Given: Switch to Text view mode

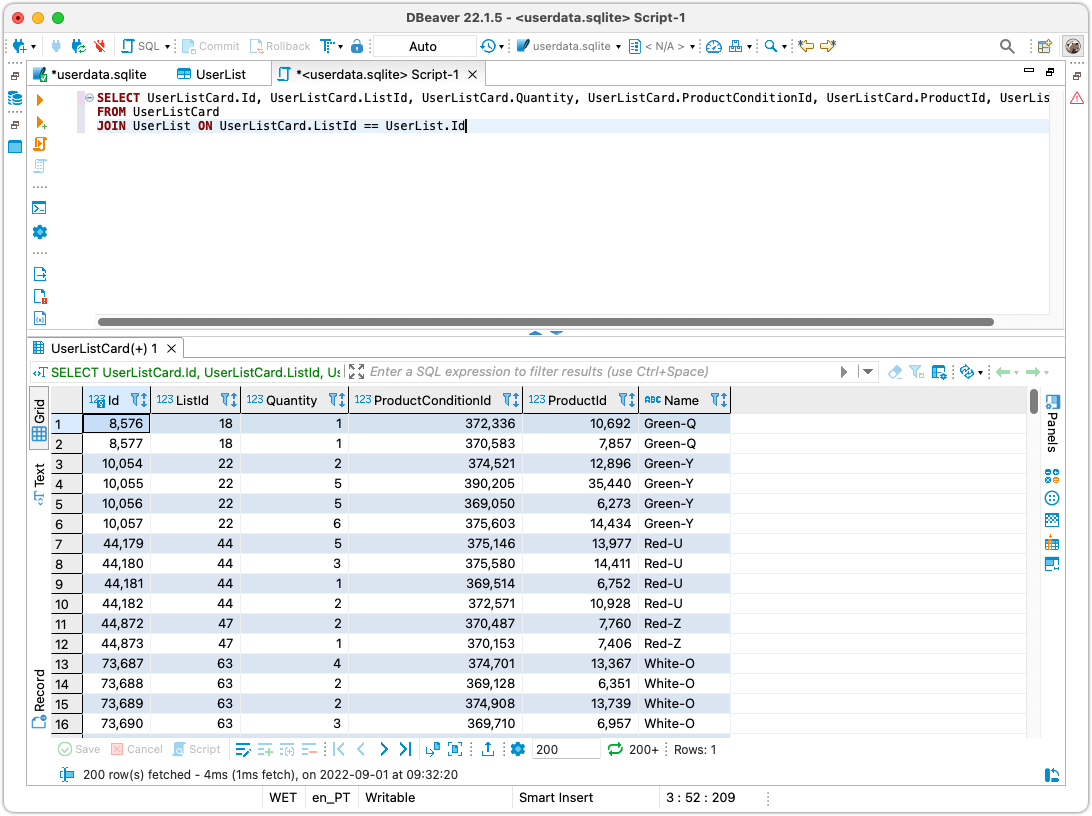Looking at the screenshot, I should [40, 483].
